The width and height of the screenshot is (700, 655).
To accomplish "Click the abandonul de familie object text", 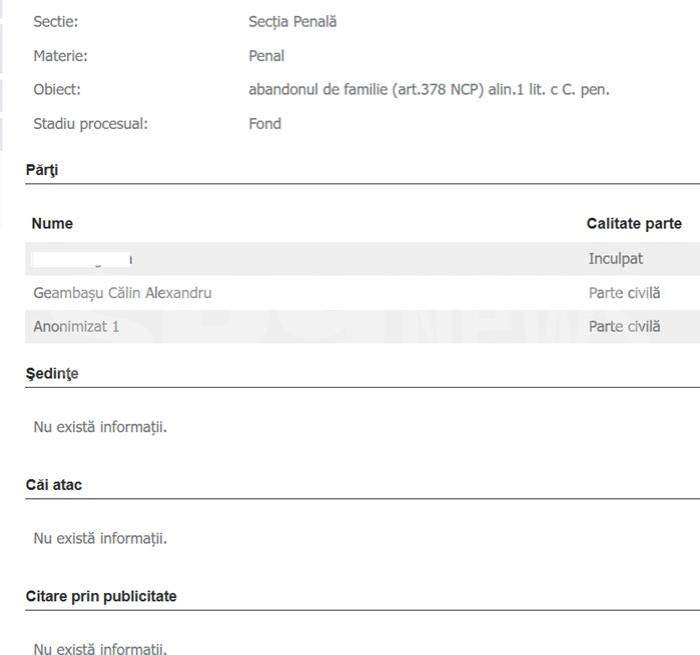I will point(429,90).
